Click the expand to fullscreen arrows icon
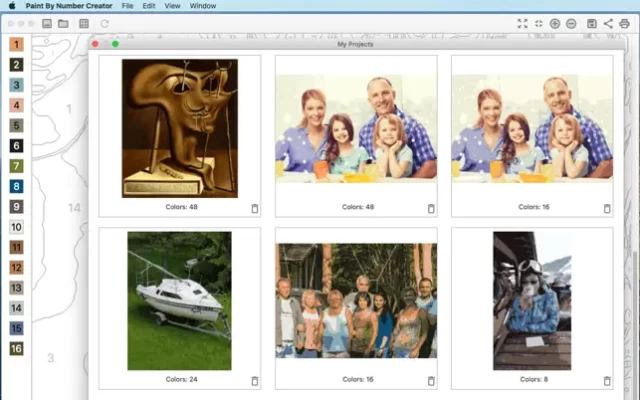Viewport: 640px width, 400px height. point(522,23)
